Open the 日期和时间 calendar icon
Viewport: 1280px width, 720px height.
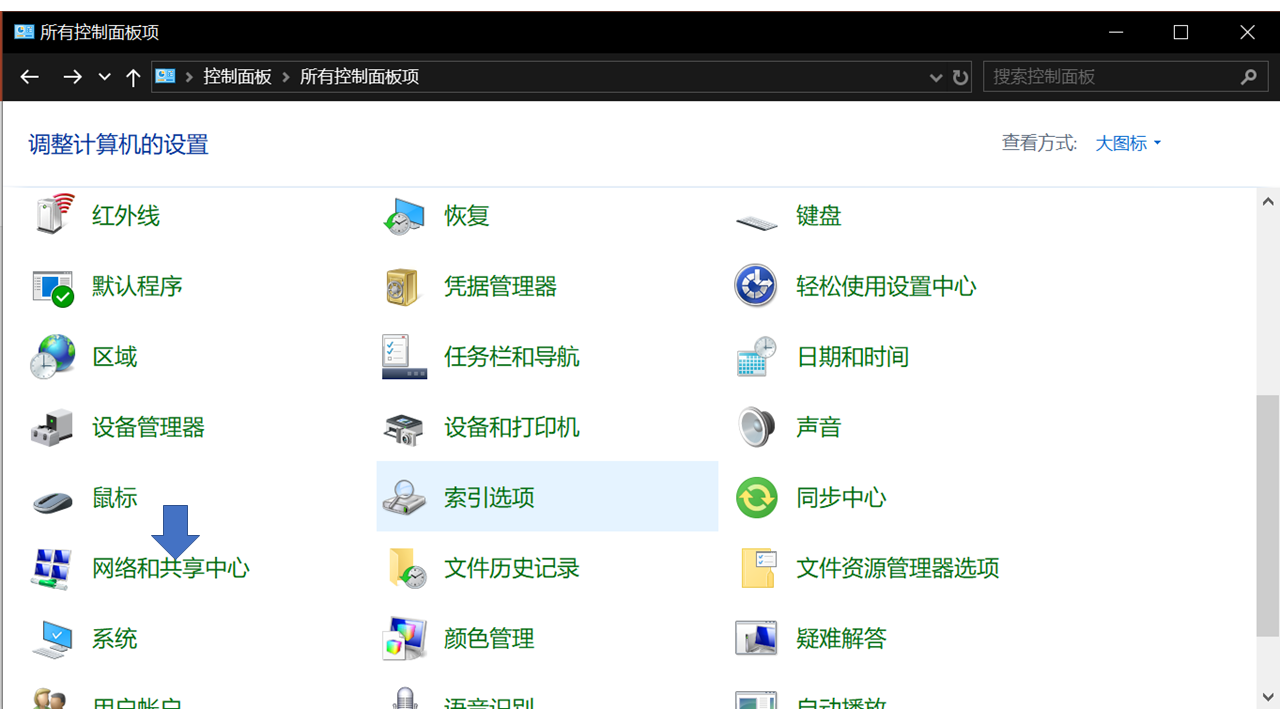[x=757, y=357]
